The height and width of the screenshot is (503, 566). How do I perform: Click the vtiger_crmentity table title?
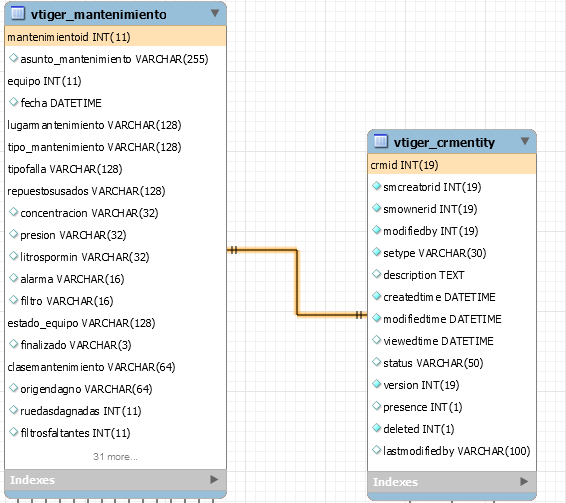[x=444, y=142]
